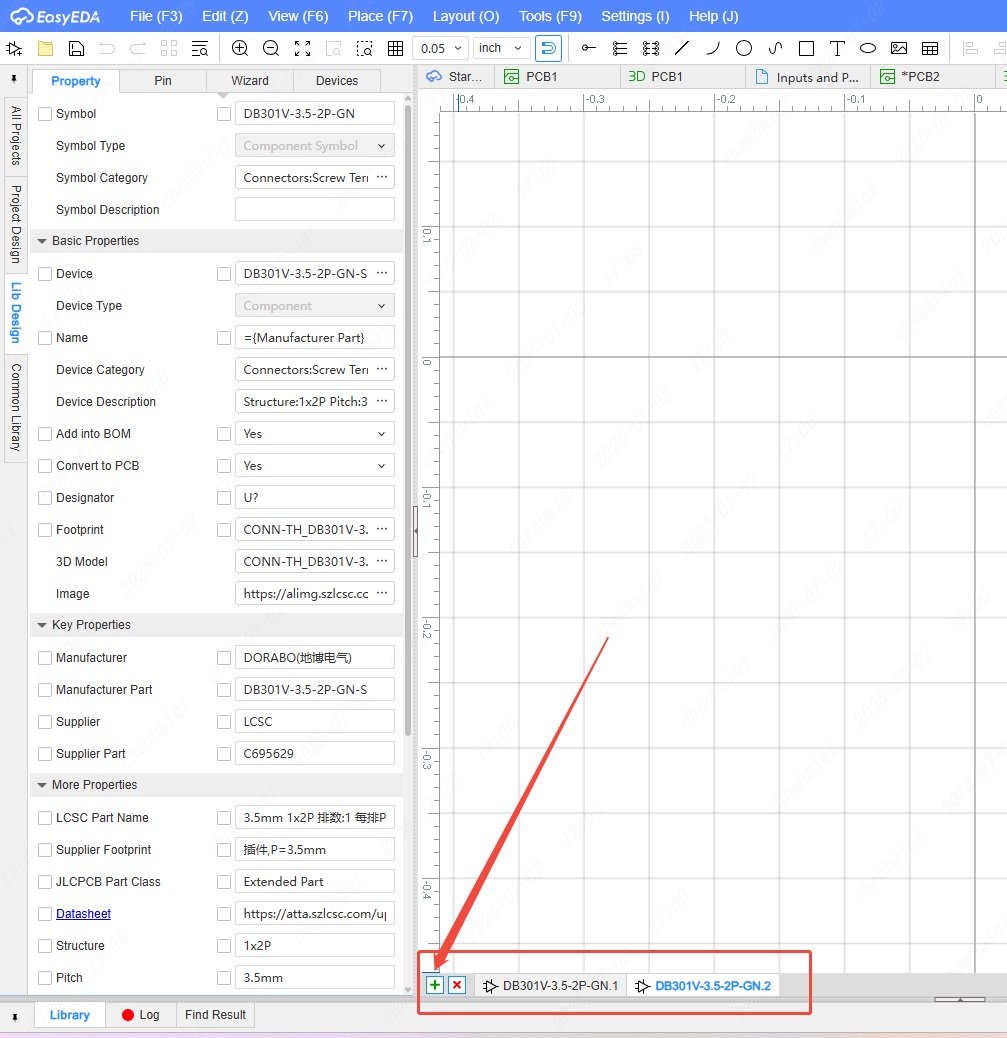Click the red delete part button

click(x=457, y=985)
